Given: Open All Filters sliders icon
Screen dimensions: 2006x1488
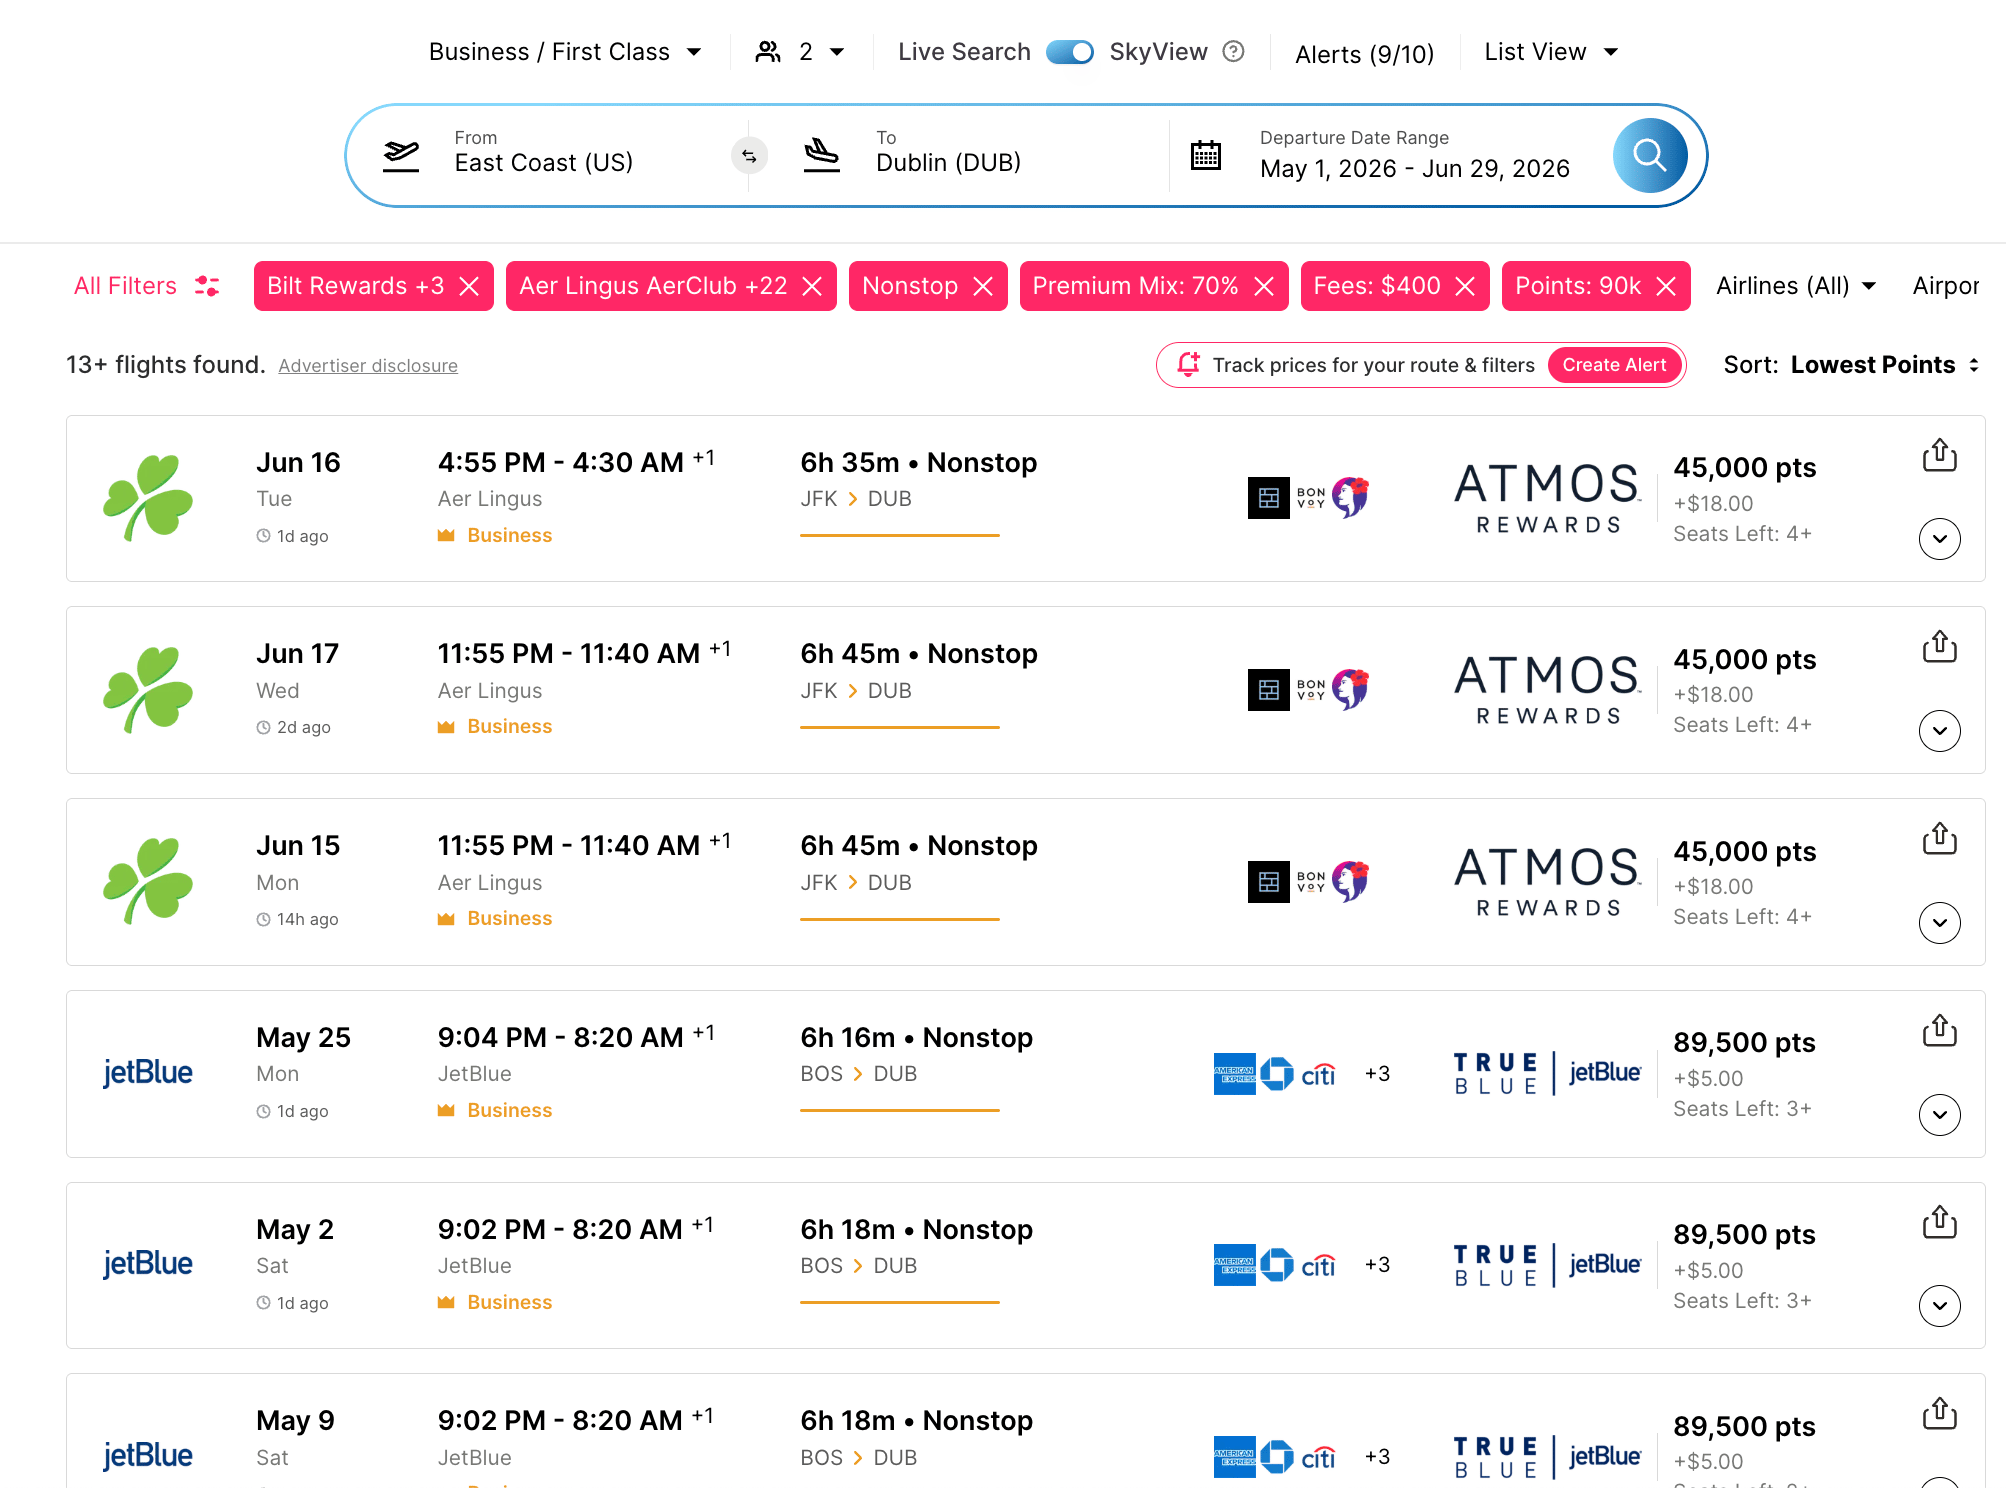Looking at the screenshot, I should coord(207,286).
